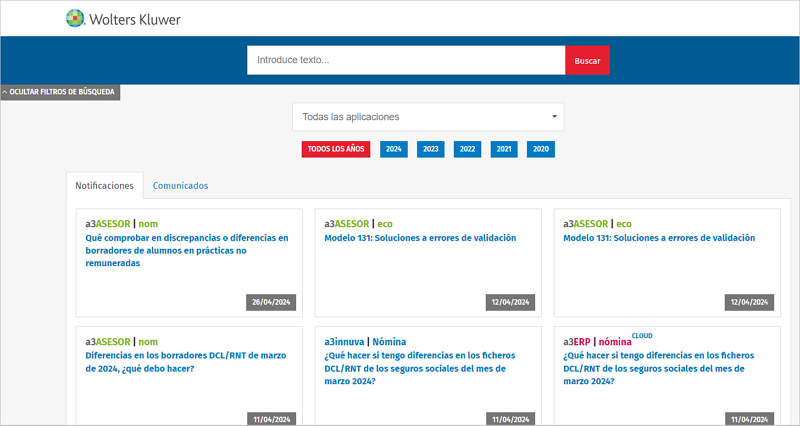Switch to the Notificaciones tab
Screen dimensions: 800x426
click(x=105, y=186)
